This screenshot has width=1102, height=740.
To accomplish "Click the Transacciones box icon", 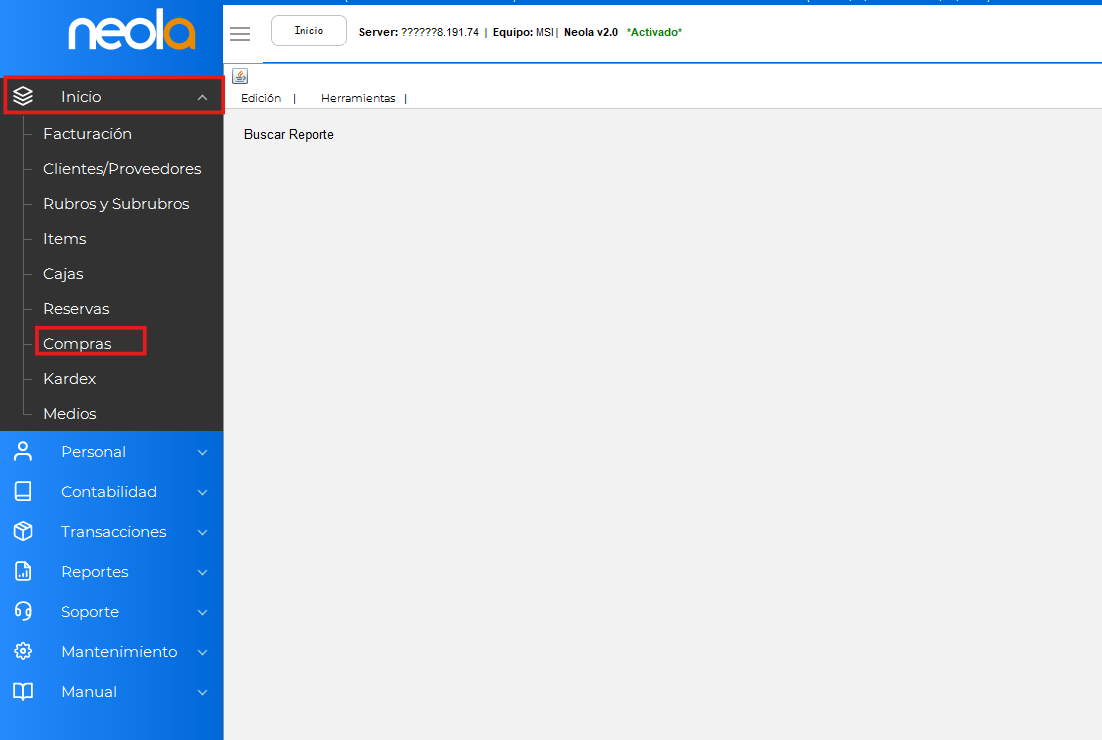I will click(x=23, y=531).
